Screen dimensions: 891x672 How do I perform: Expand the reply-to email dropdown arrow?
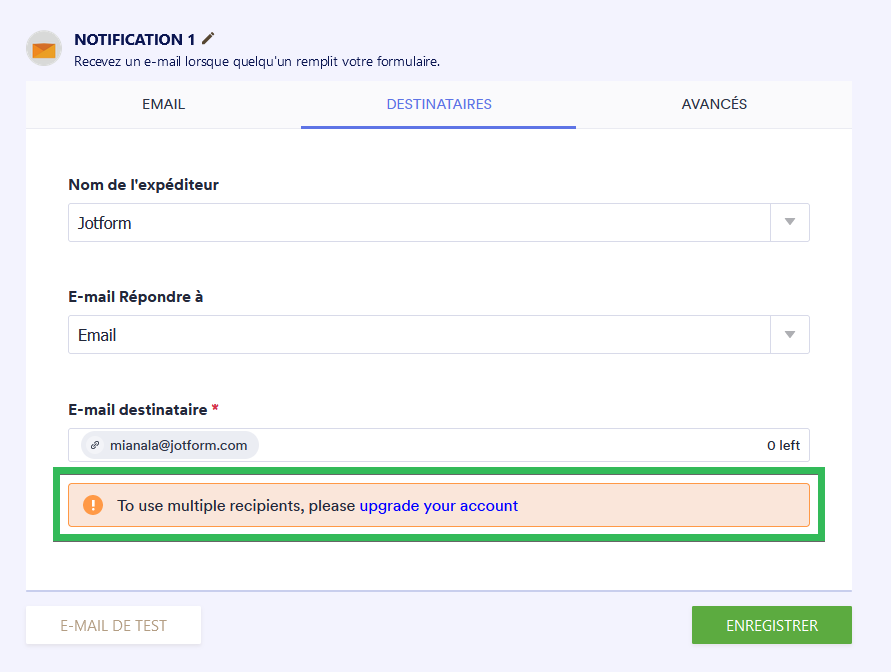click(789, 335)
